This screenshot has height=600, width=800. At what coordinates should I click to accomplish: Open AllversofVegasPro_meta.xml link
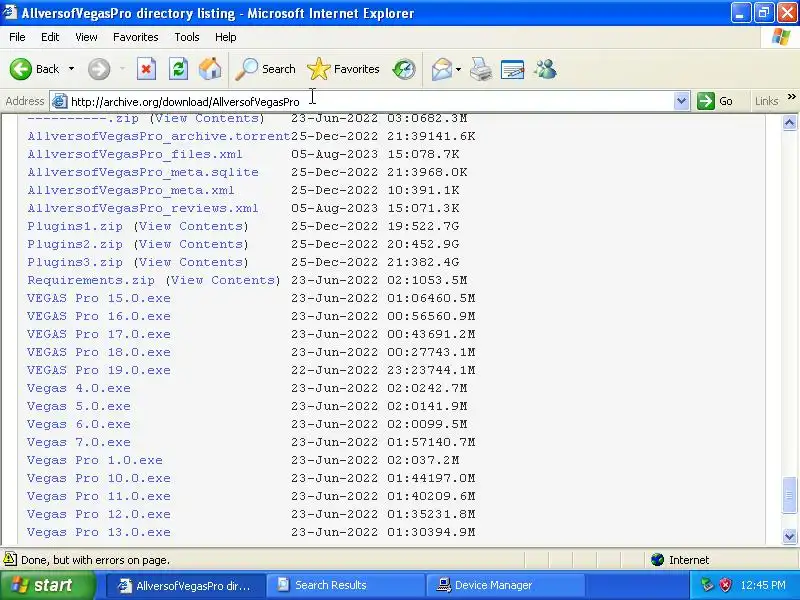pos(131,190)
